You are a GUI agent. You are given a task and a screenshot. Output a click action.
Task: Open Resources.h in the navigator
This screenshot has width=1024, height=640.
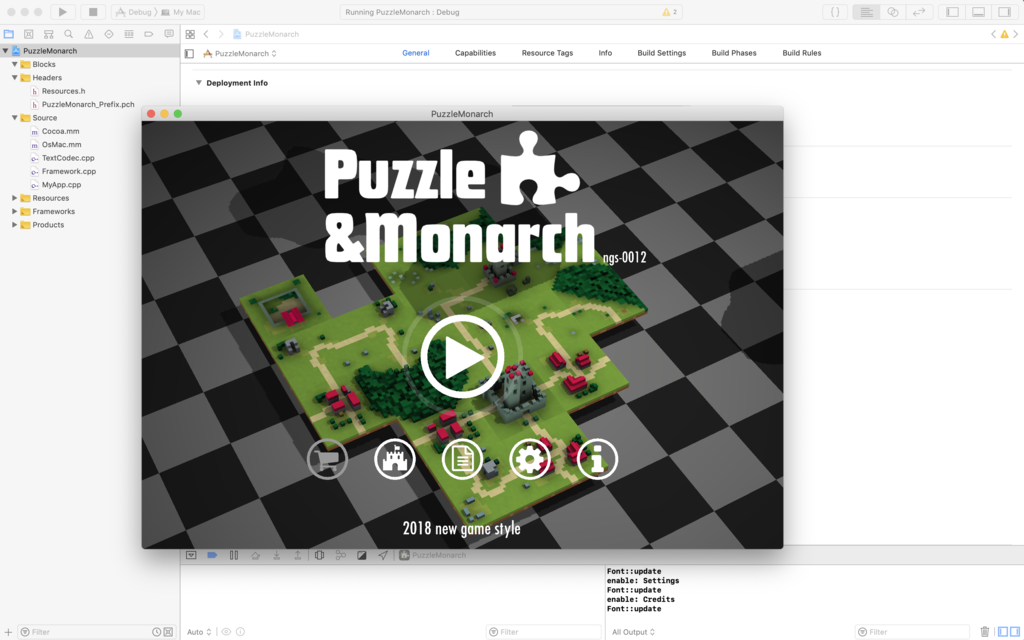coord(63,91)
